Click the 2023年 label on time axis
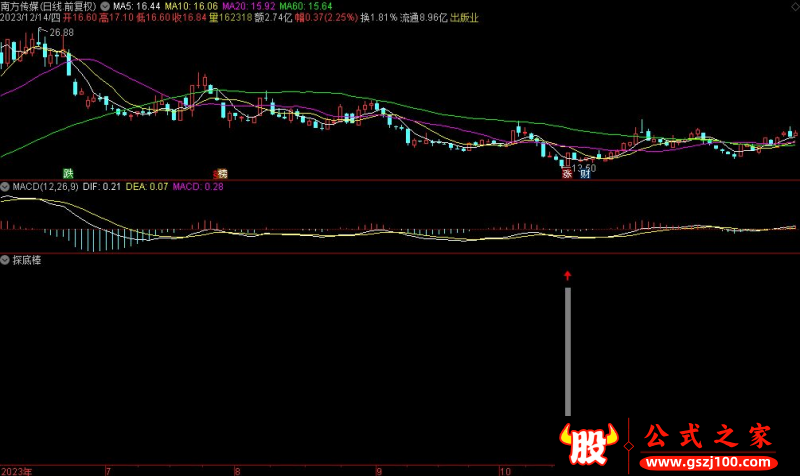The height and width of the screenshot is (476, 800). tap(16, 471)
